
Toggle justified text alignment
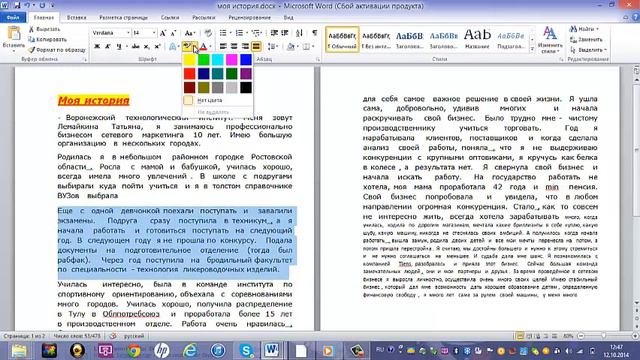(x=256, y=47)
